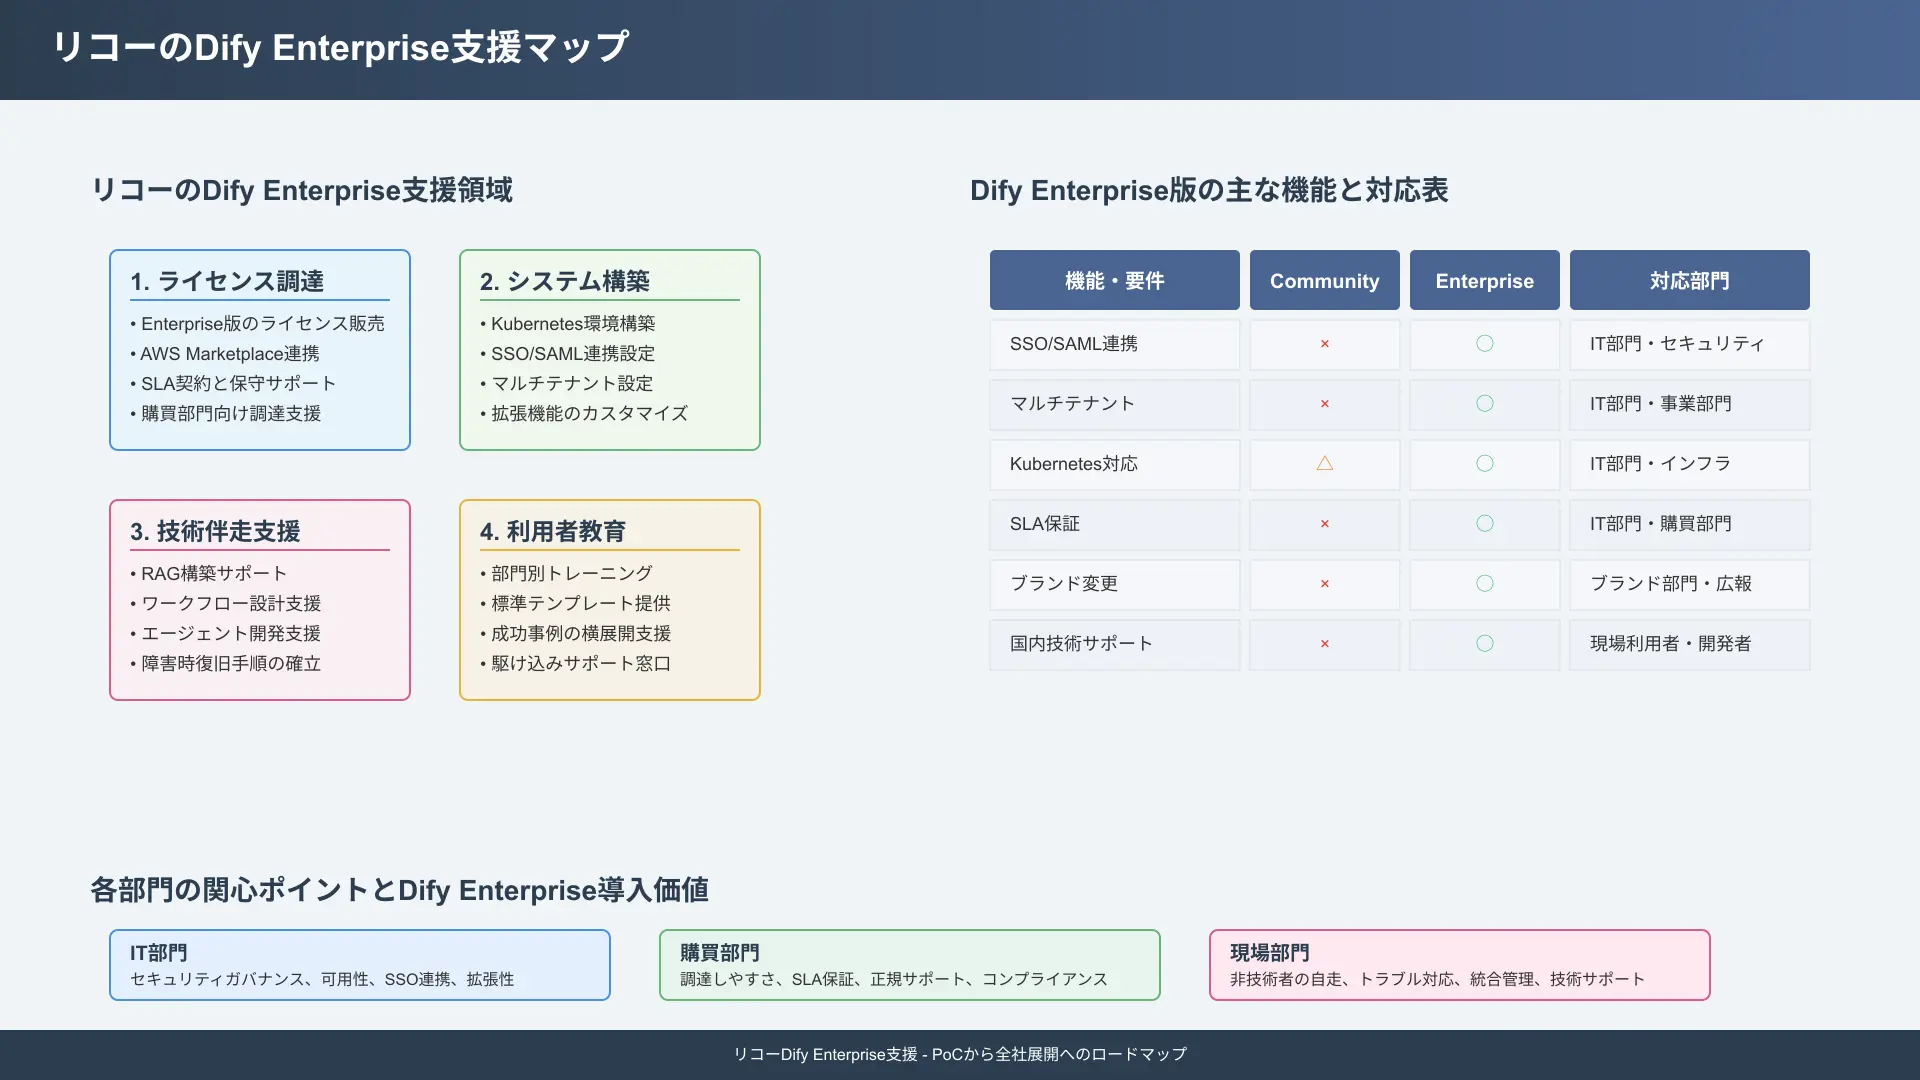The image size is (1920, 1080).
Task: Click the SSO/SAML連携設定 bullet
Action: point(568,354)
